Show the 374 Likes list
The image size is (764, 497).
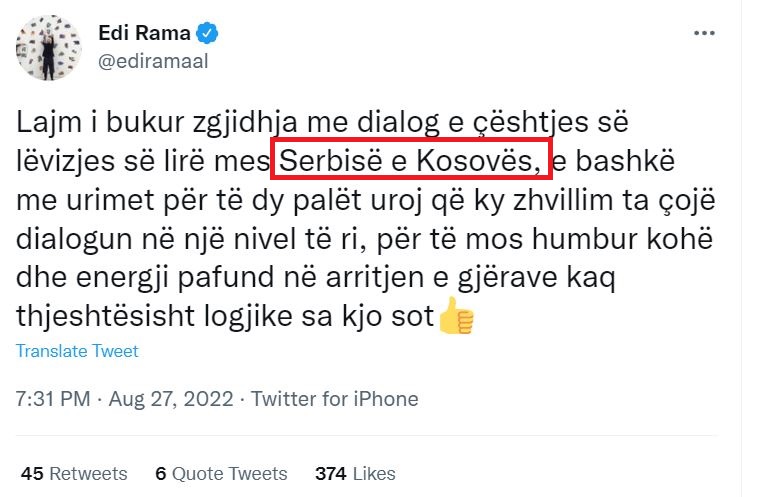(355, 473)
